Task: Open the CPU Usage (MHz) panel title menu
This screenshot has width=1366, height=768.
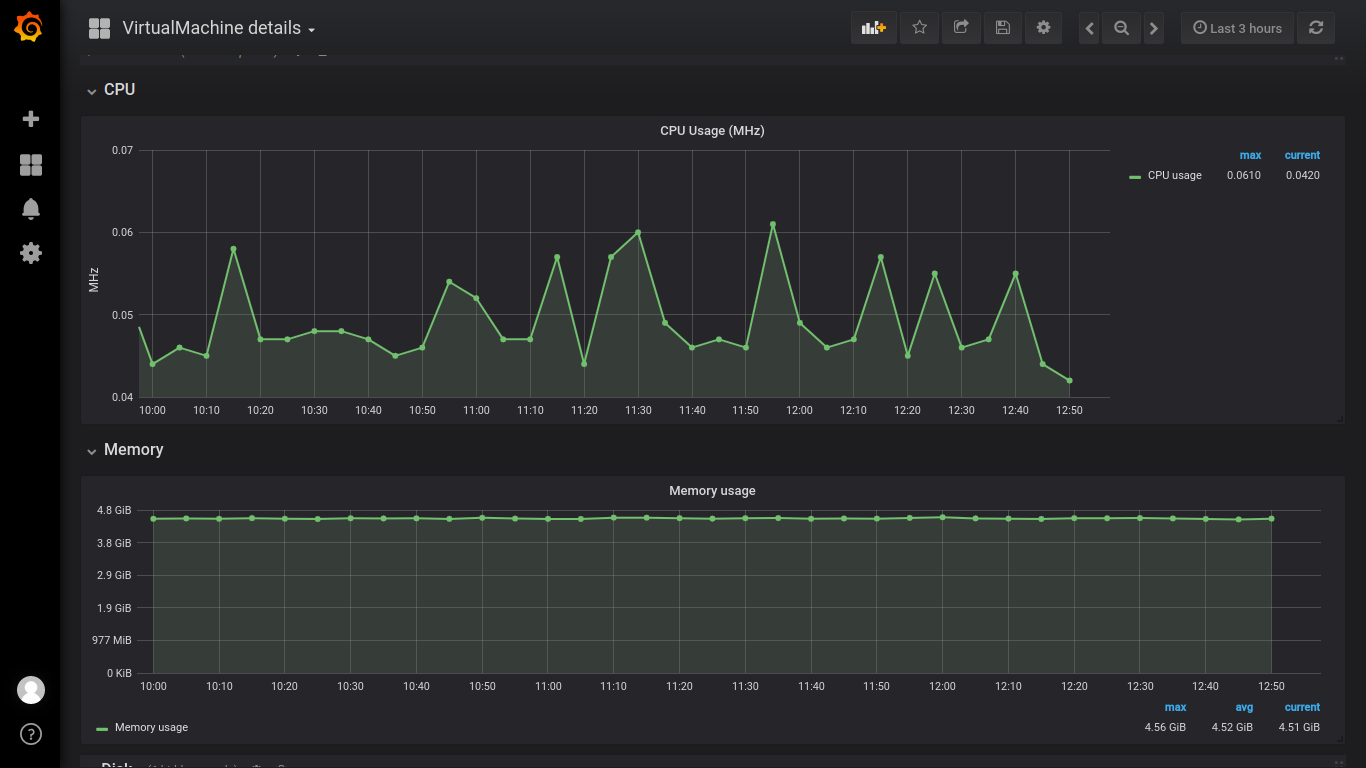Action: pos(712,131)
